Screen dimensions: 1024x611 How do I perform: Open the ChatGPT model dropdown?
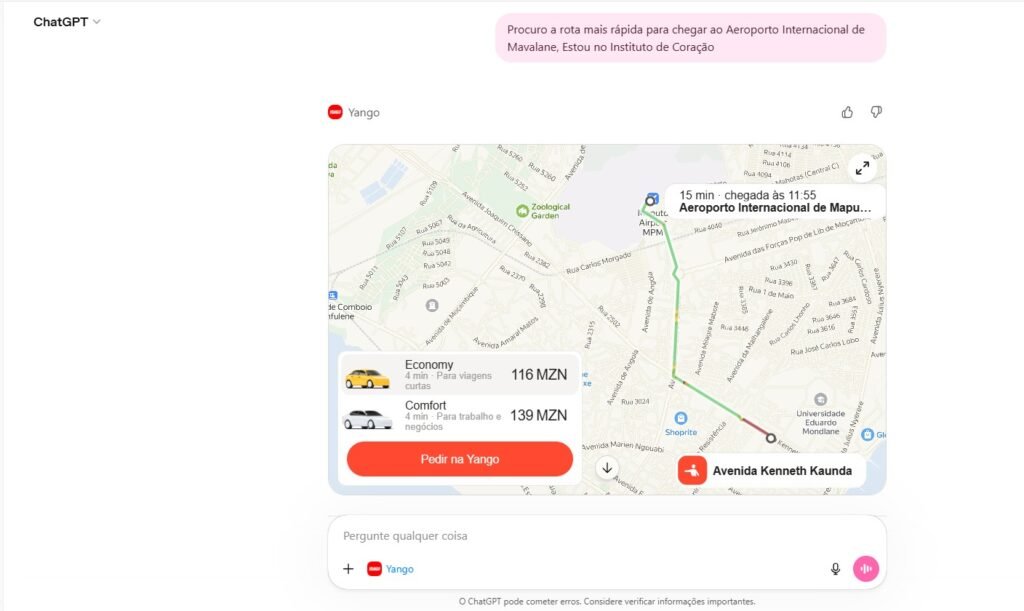tap(67, 22)
